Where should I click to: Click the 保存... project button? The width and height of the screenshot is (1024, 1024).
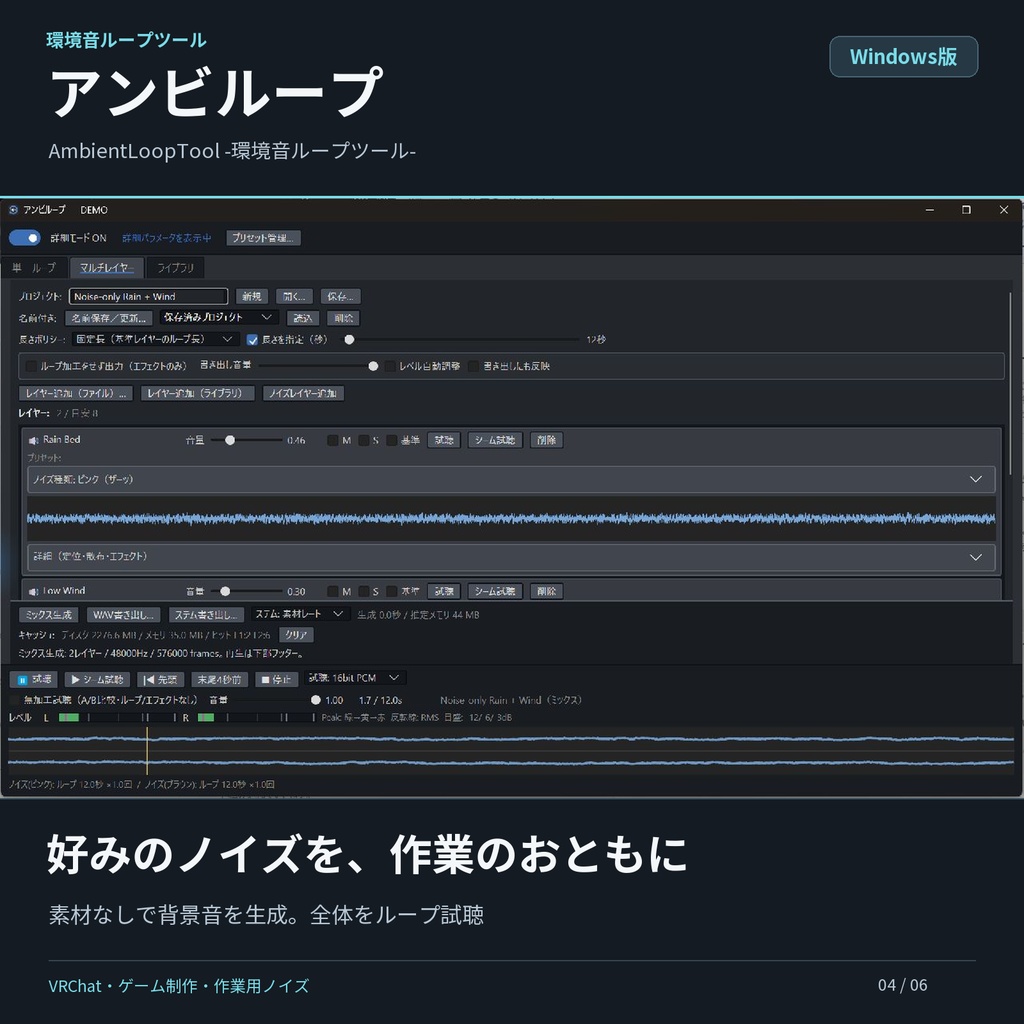(340, 296)
